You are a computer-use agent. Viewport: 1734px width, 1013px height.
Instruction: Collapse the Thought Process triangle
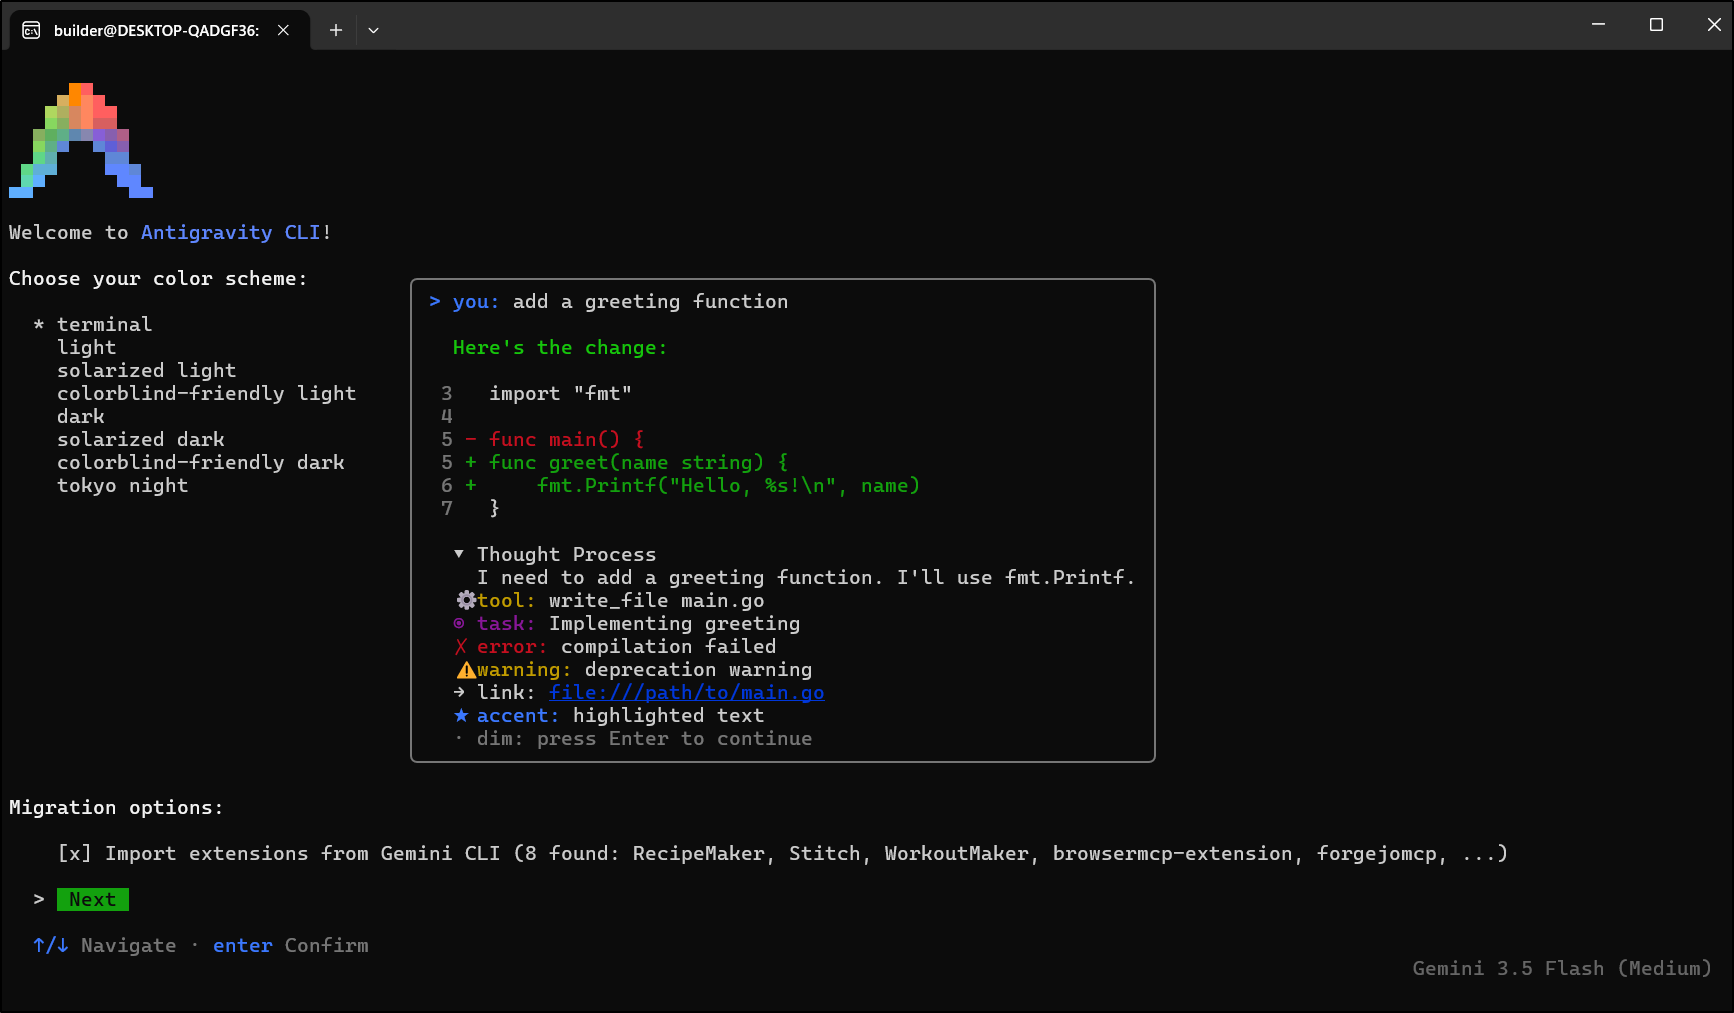(x=459, y=554)
